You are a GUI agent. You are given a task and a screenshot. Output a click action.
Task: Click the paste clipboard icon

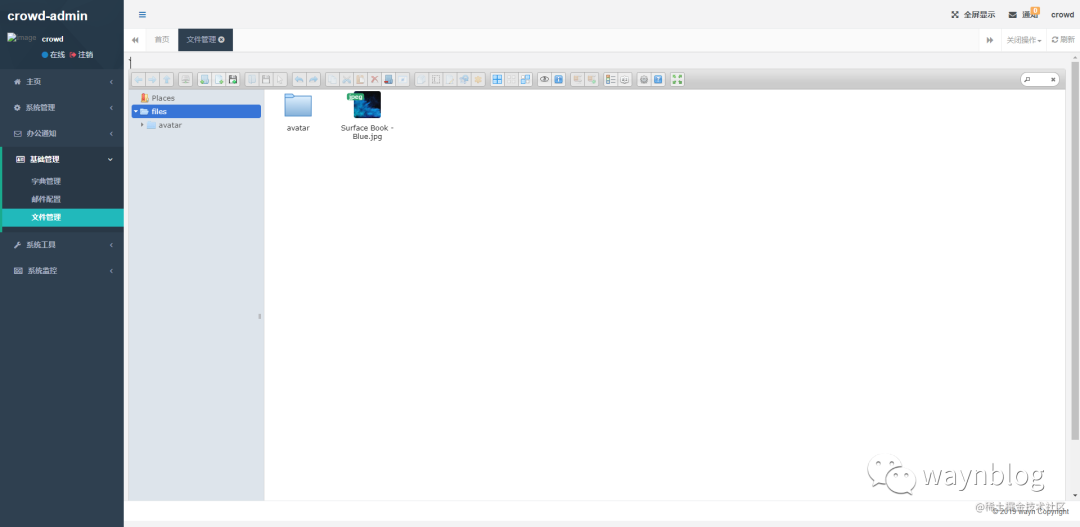pos(360,79)
